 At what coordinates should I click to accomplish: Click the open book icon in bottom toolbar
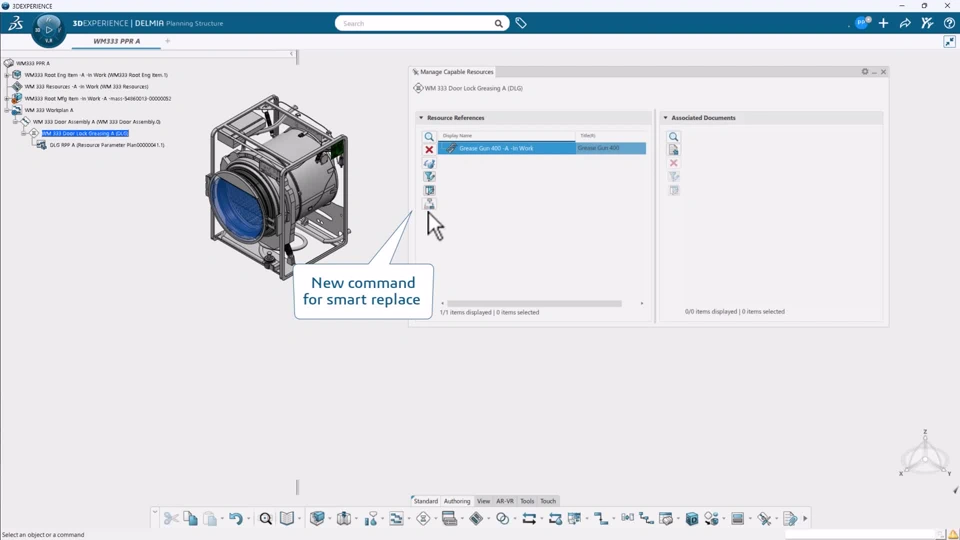287,519
